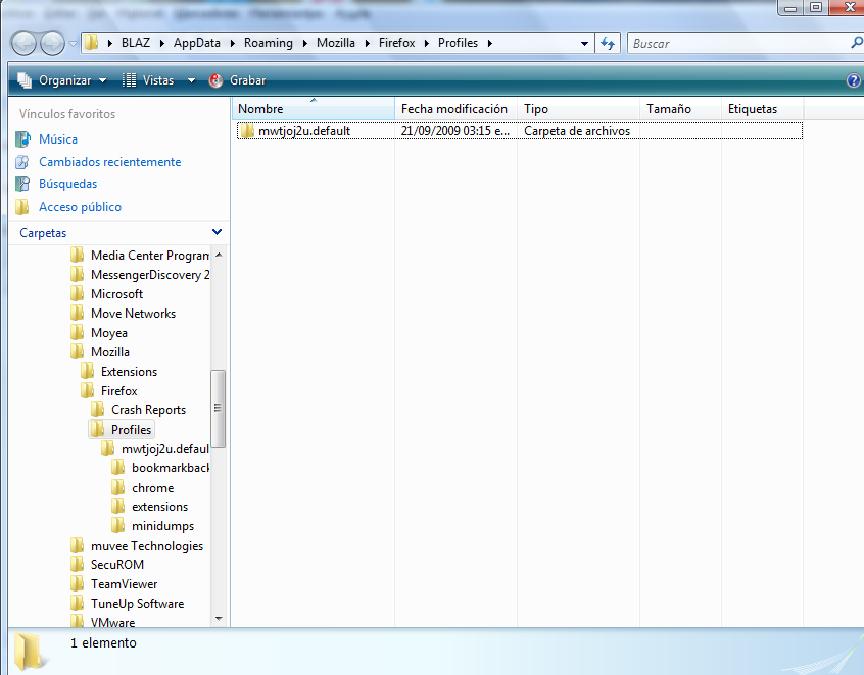The image size is (864, 675).
Task: Click the Back navigation arrow button
Action: [24, 43]
